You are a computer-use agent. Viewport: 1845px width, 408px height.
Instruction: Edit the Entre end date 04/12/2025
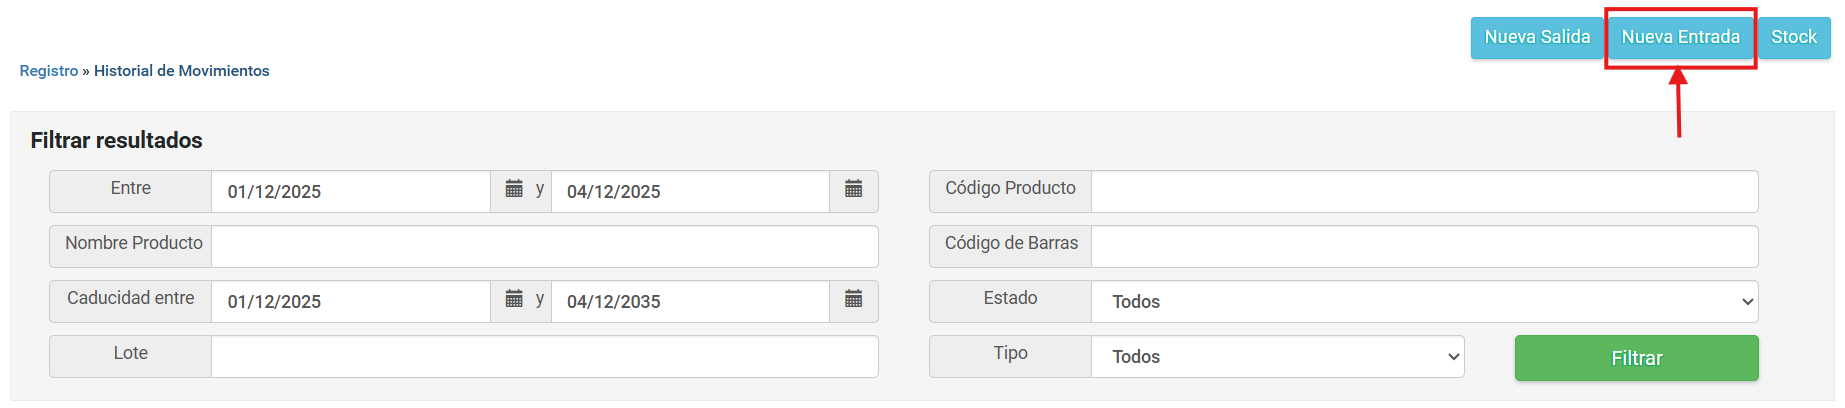pyautogui.click(x=689, y=192)
